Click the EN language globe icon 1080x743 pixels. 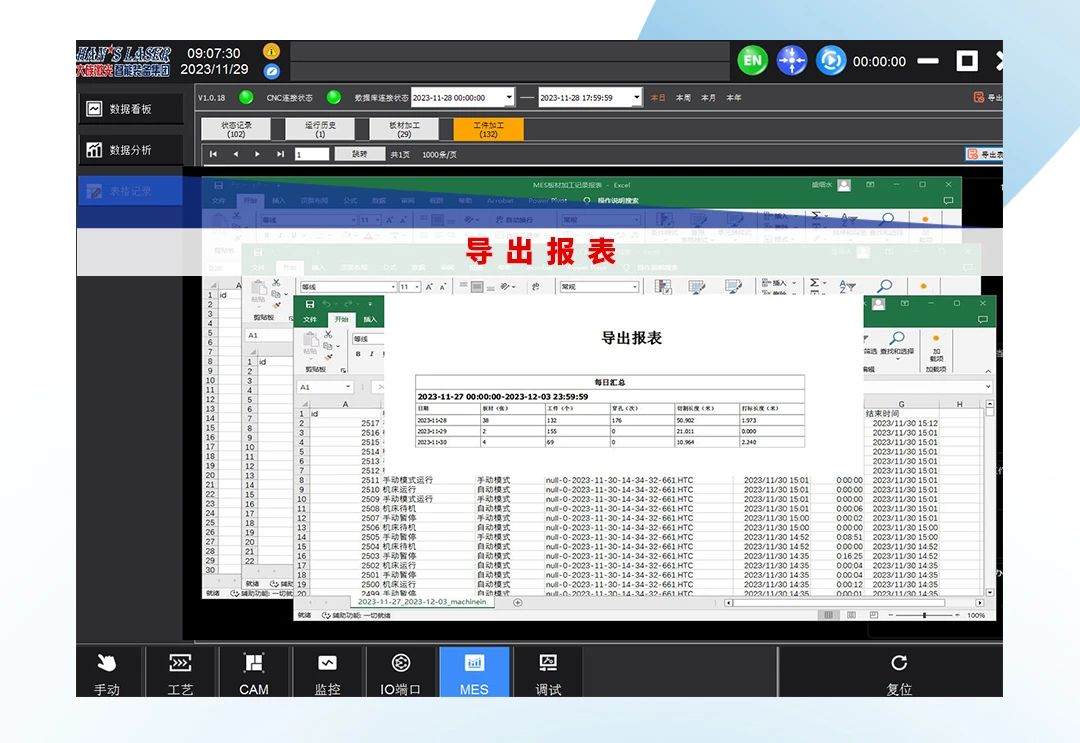pos(751,61)
